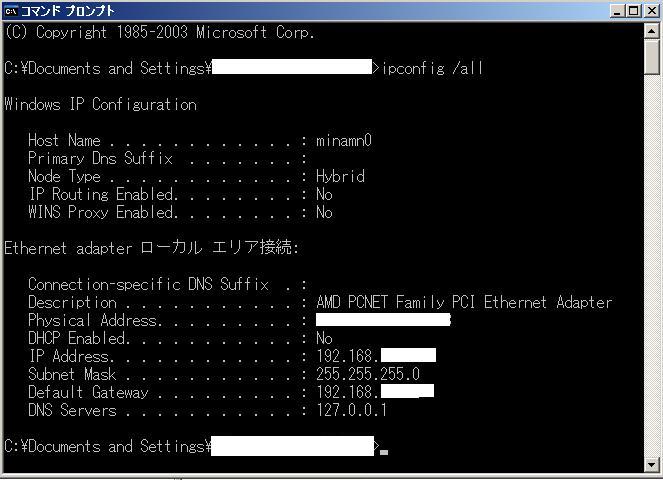Click the subnet mask 255.255.255.0
The height and width of the screenshot is (480, 663).
click(x=368, y=374)
